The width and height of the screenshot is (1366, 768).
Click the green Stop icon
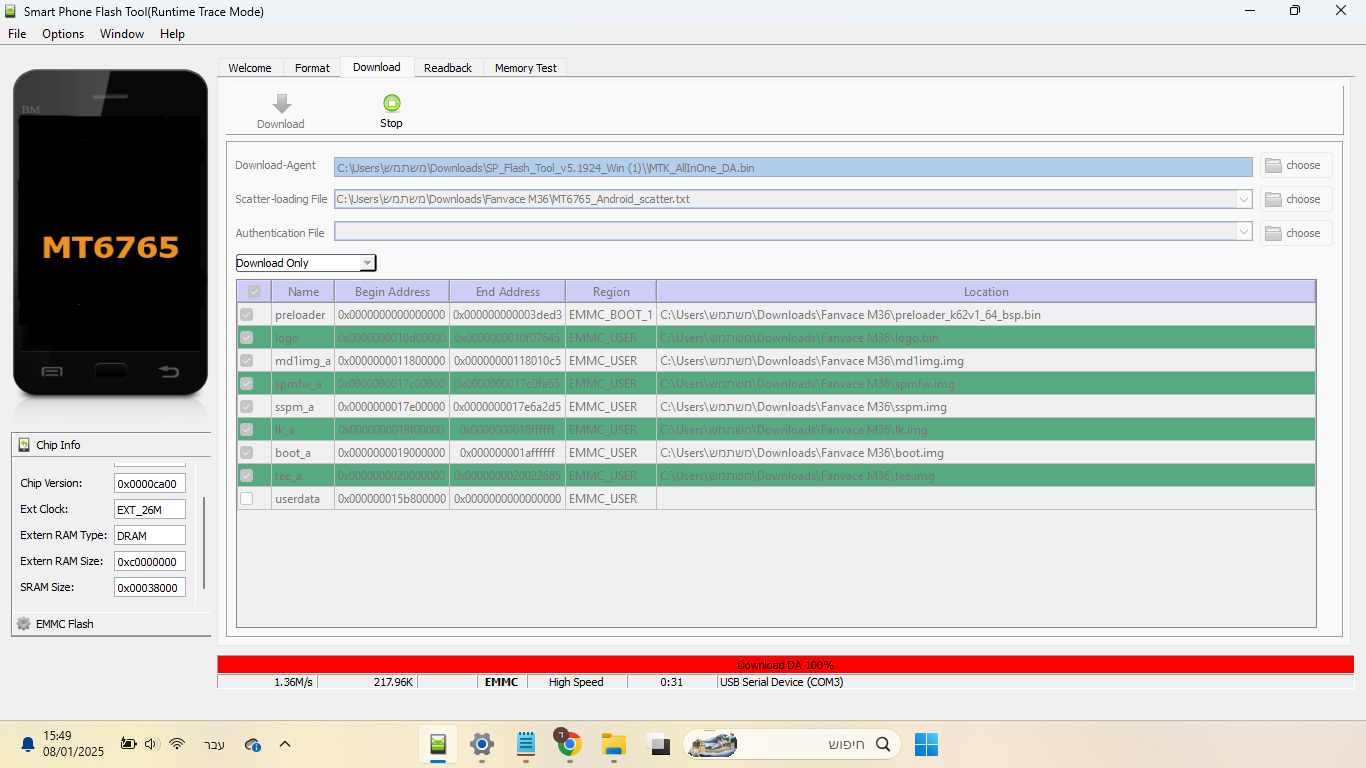click(391, 103)
